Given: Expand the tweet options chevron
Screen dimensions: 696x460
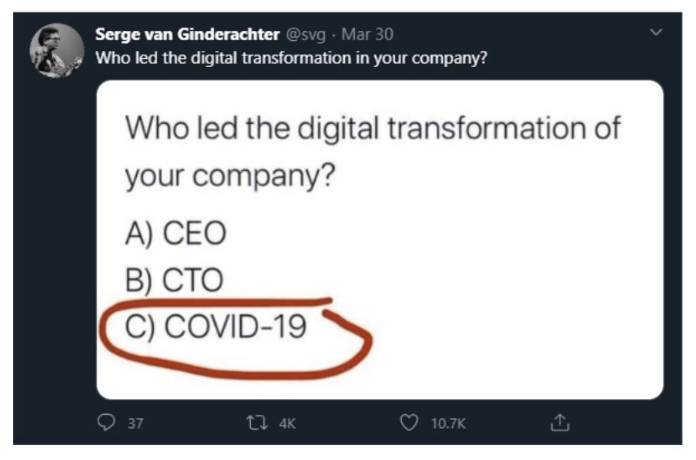Looking at the screenshot, I should coord(656,32).
